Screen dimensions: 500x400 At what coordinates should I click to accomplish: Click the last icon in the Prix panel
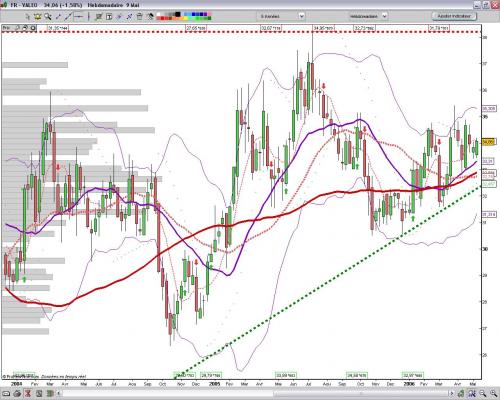click(x=33, y=28)
